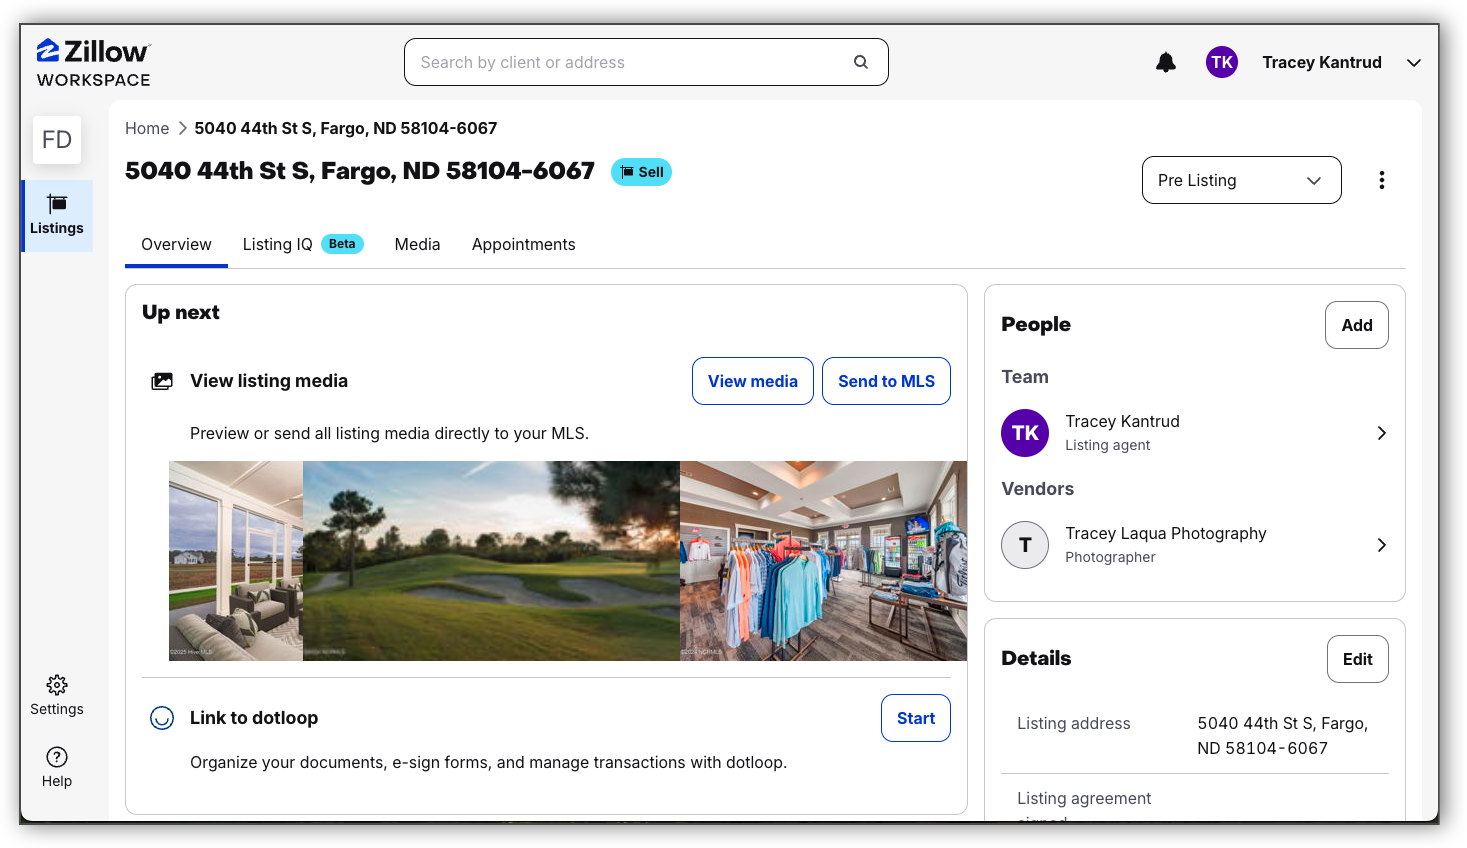The height and width of the screenshot is (848, 1467).
Task: Click the Zillow Workspace logo
Action: pos(93,62)
